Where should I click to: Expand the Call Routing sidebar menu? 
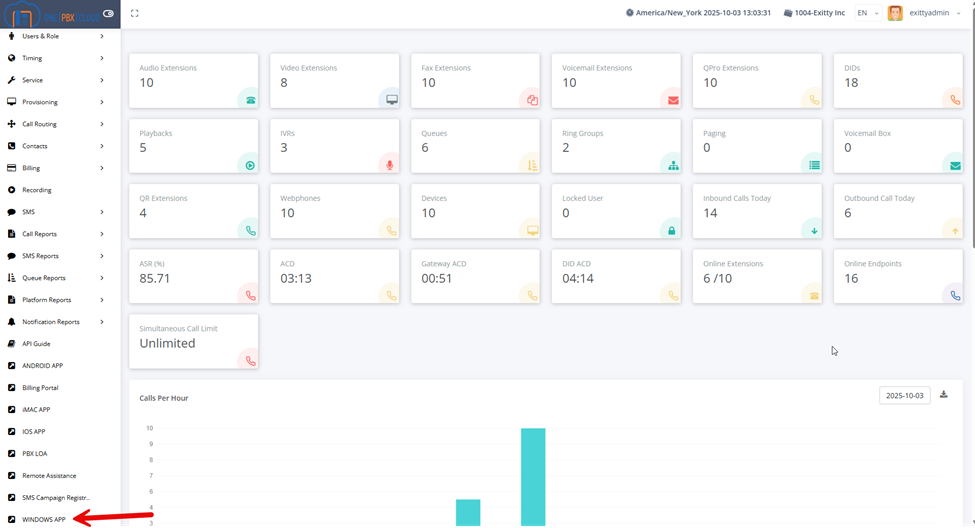(60, 124)
